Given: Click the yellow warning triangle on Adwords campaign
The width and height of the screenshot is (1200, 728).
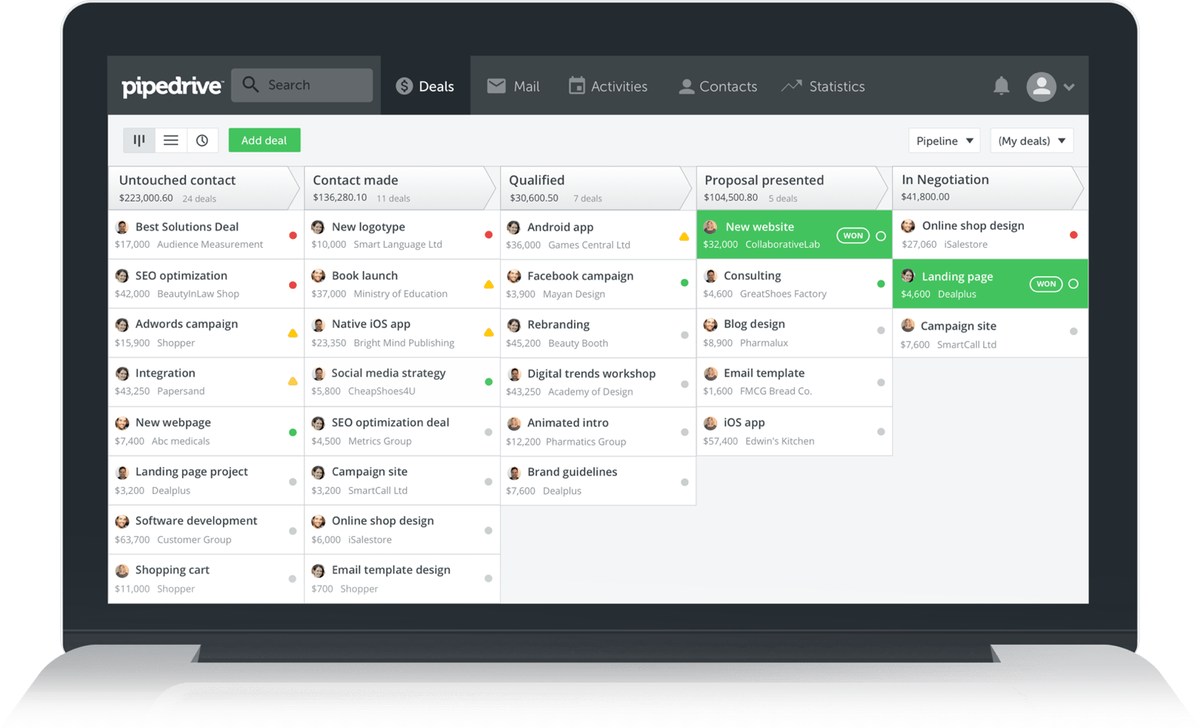Looking at the screenshot, I should point(293,333).
